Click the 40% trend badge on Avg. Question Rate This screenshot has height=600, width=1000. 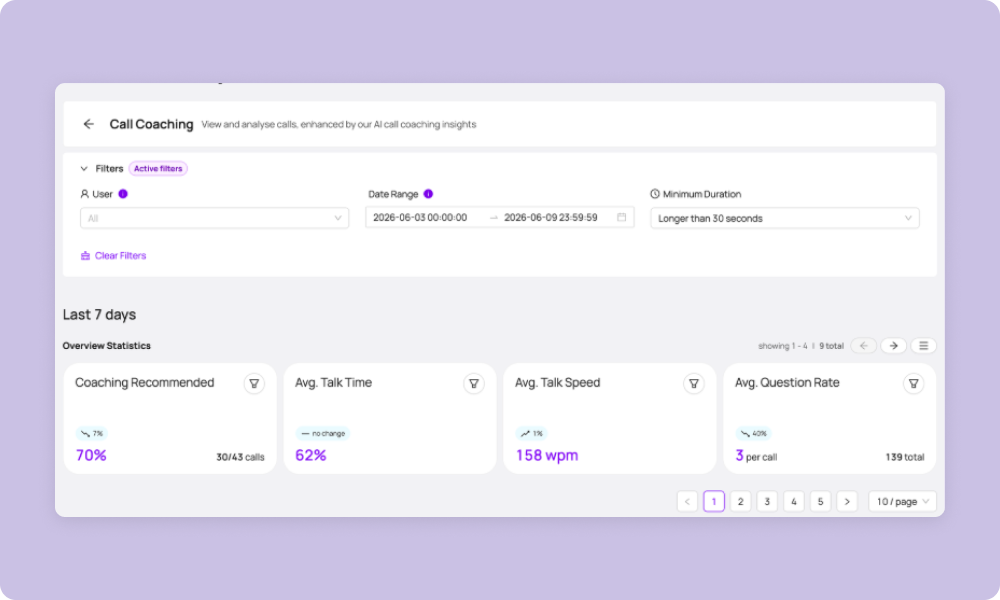753,434
